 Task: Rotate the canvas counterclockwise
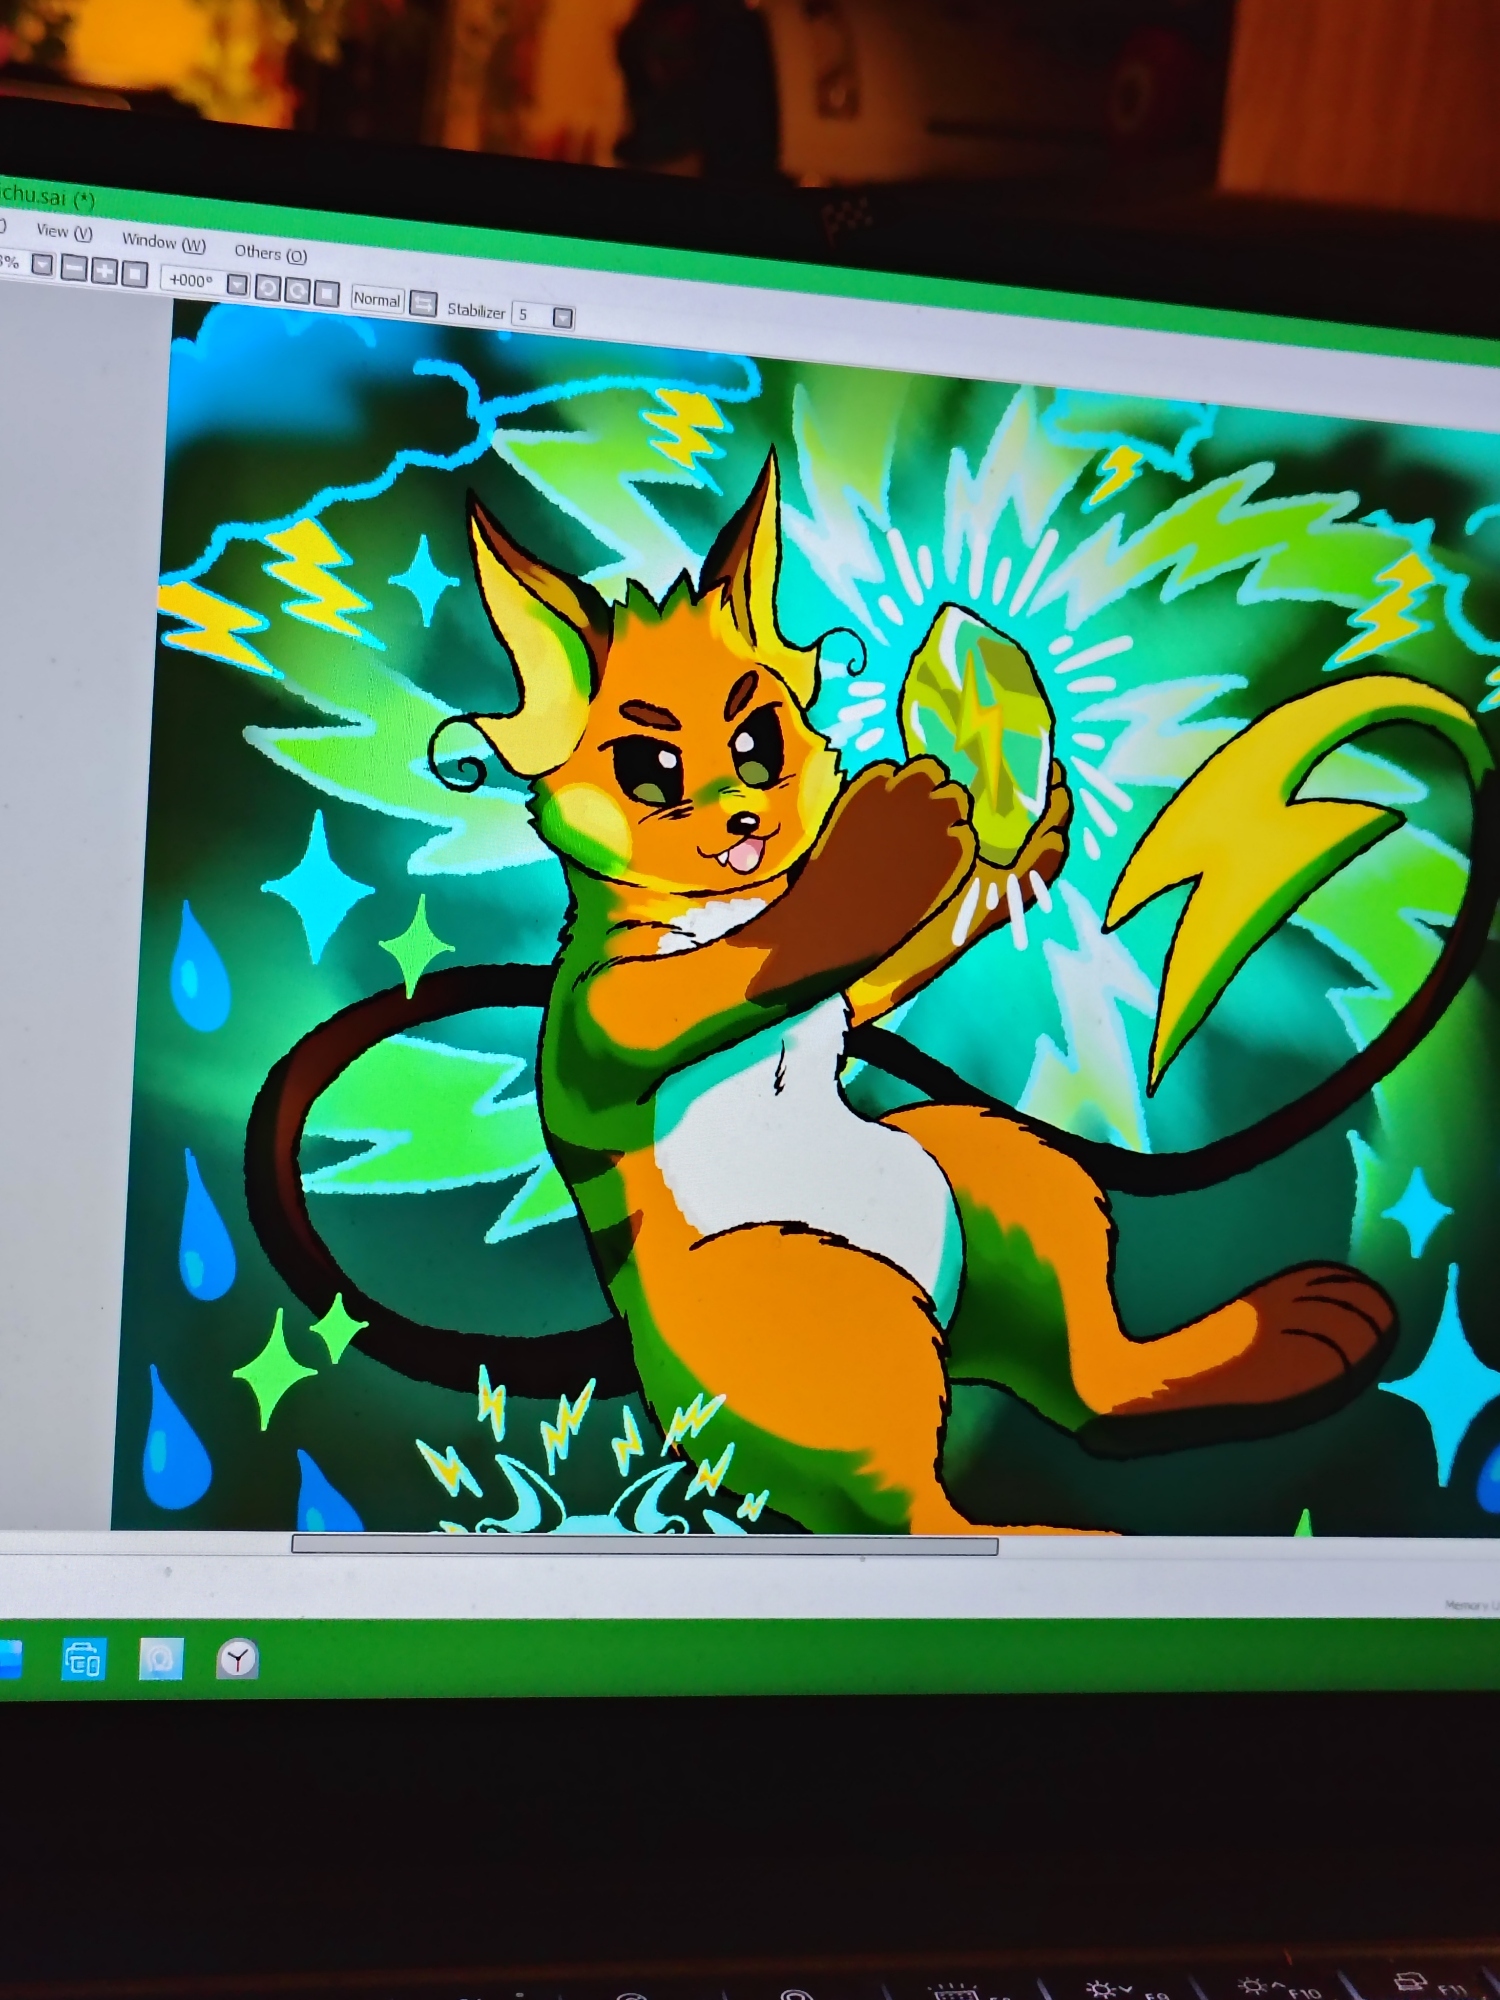(267, 288)
